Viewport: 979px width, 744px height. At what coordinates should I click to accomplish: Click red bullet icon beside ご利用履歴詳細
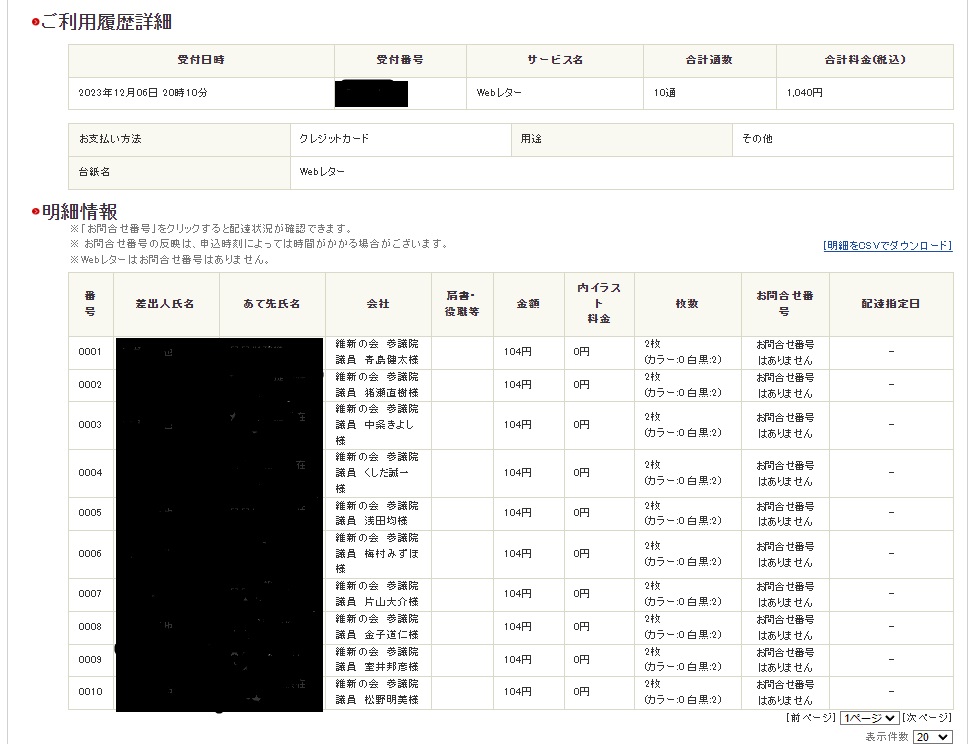(35, 23)
